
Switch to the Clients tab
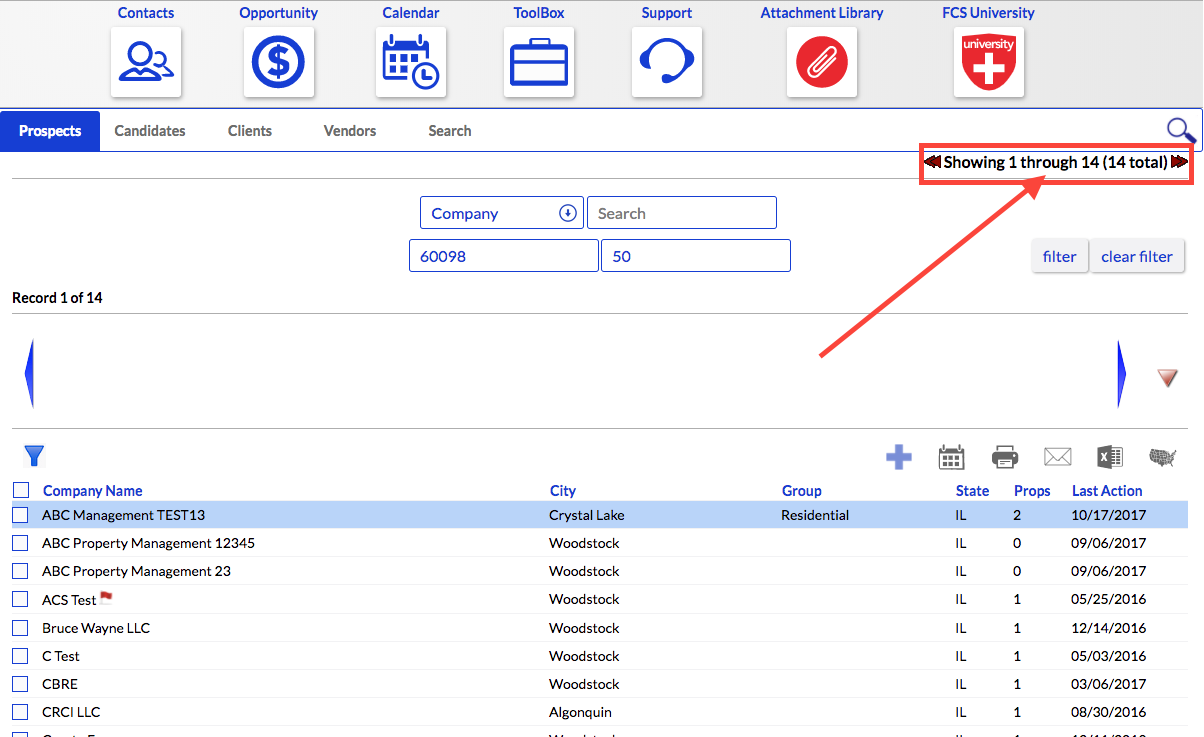tap(250, 131)
